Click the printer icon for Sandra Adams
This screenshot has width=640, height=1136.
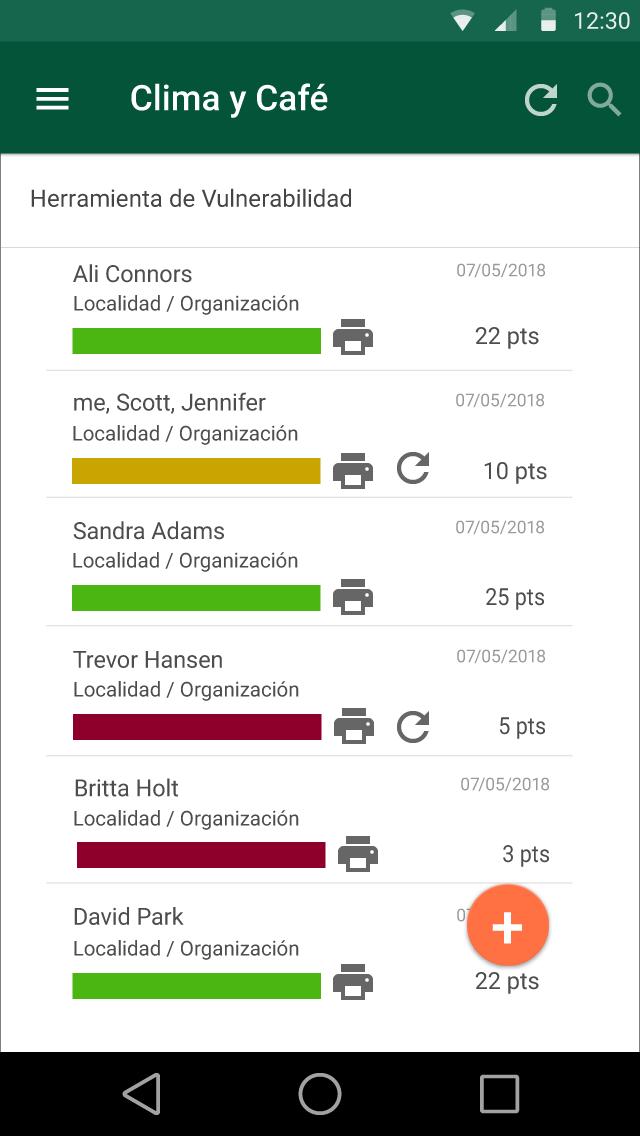point(352,597)
